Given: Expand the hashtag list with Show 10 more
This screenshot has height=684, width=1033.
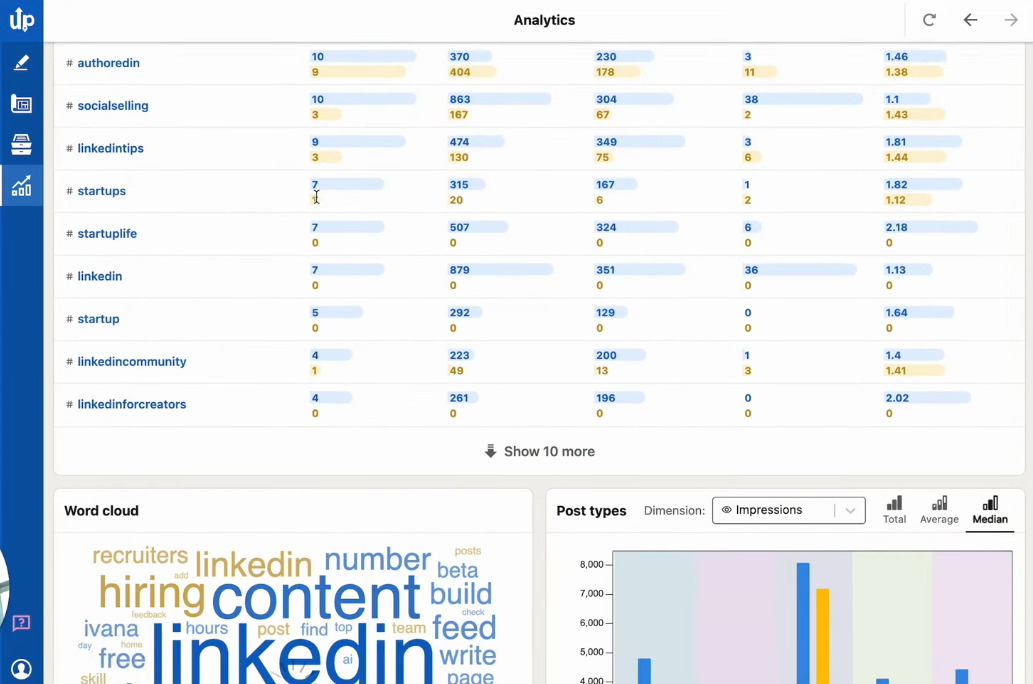Looking at the screenshot, I should pos(539,452).
